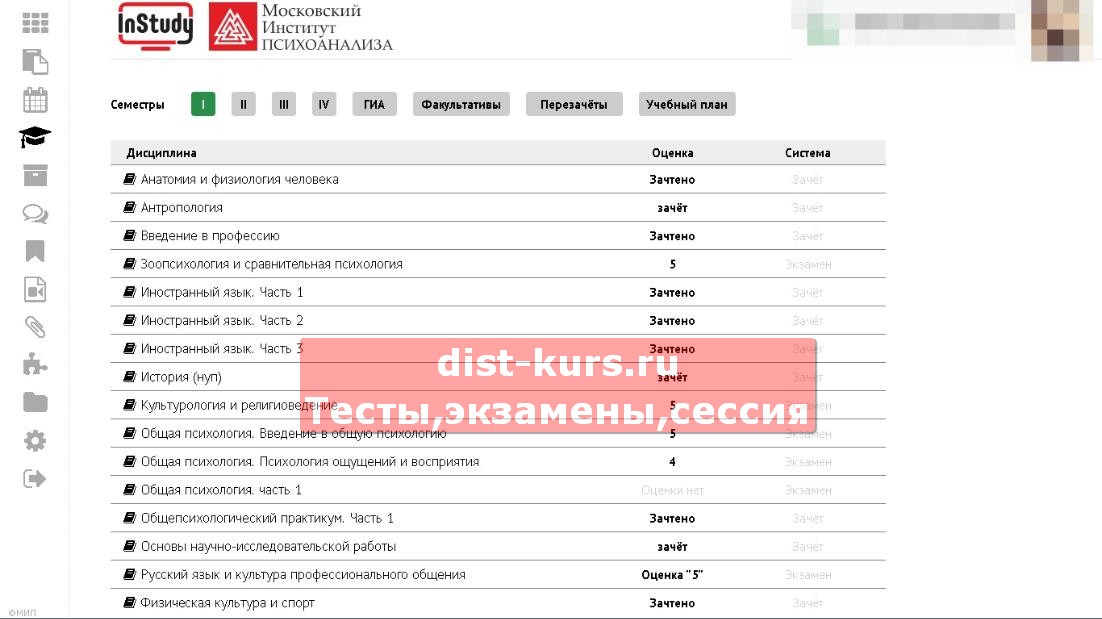This screenshot has width=1102, height=619.
Task: Click the Перезачёты button
Action: [574, 104]
